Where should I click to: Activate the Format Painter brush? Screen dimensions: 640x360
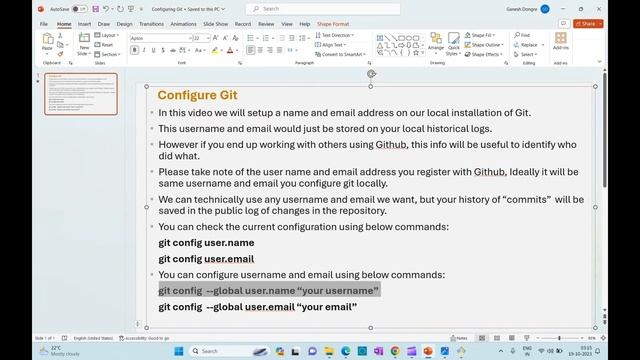(x=60, y=54)
